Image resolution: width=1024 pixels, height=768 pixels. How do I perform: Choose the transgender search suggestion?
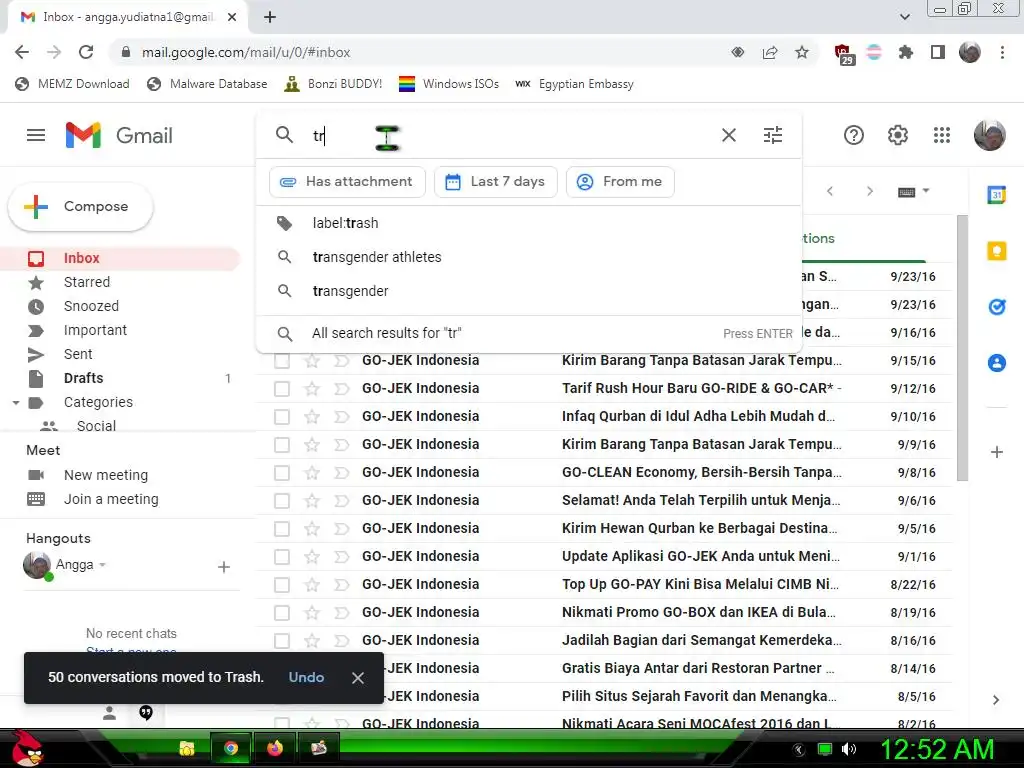pyautogui.click(x=529, y=291)
